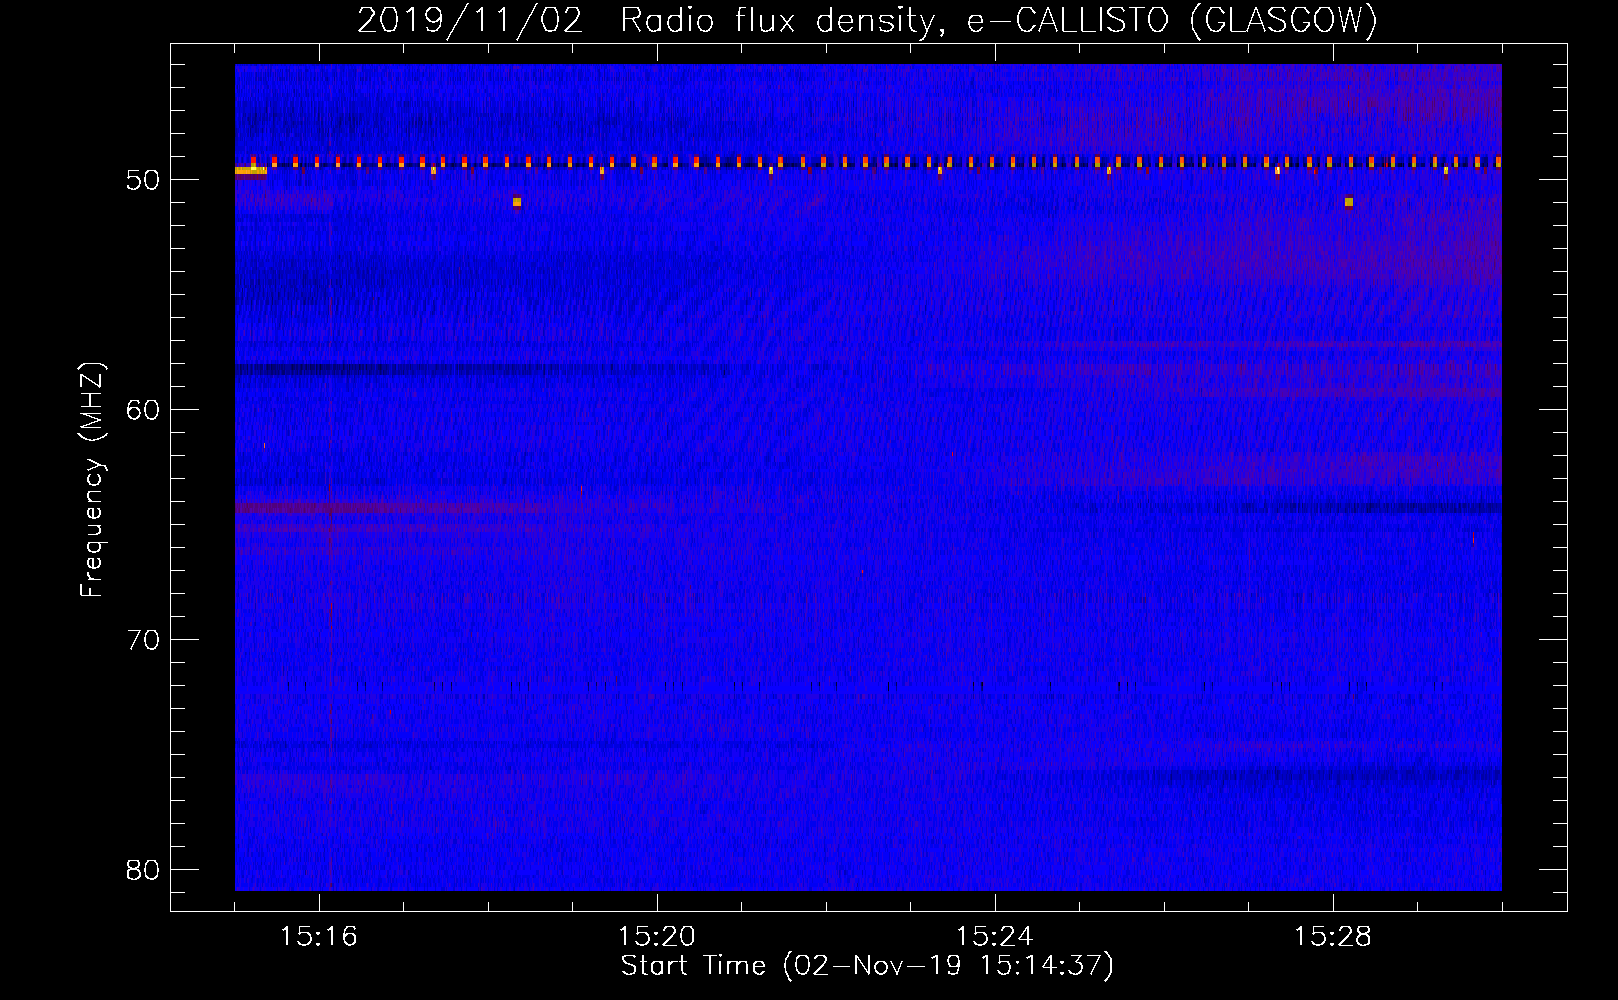1618x1000 pixels.
Task: Click the 15:28 time tick label
Action: pyautogui.click(x=1333, y=936)
